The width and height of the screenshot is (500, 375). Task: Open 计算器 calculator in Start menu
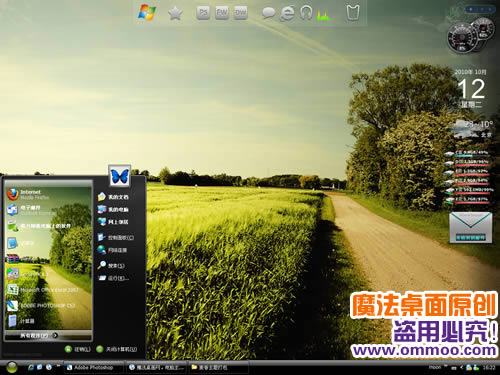click(x=21, y=321)
